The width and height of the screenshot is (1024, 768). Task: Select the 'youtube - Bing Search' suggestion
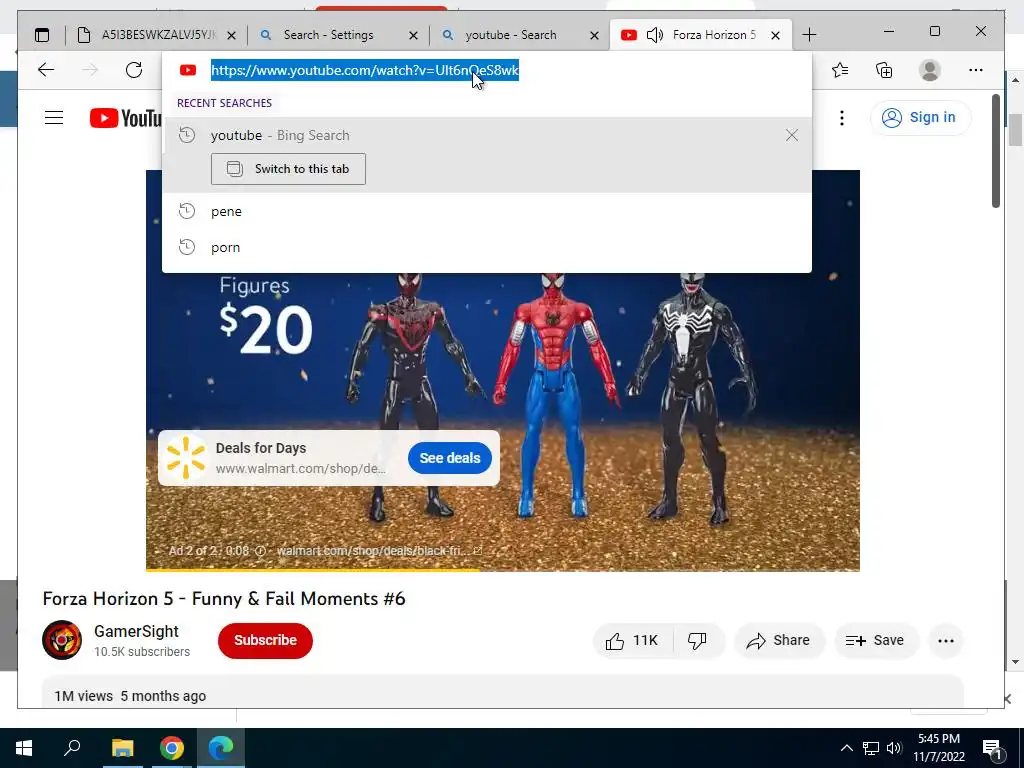(x=487, y=135)
